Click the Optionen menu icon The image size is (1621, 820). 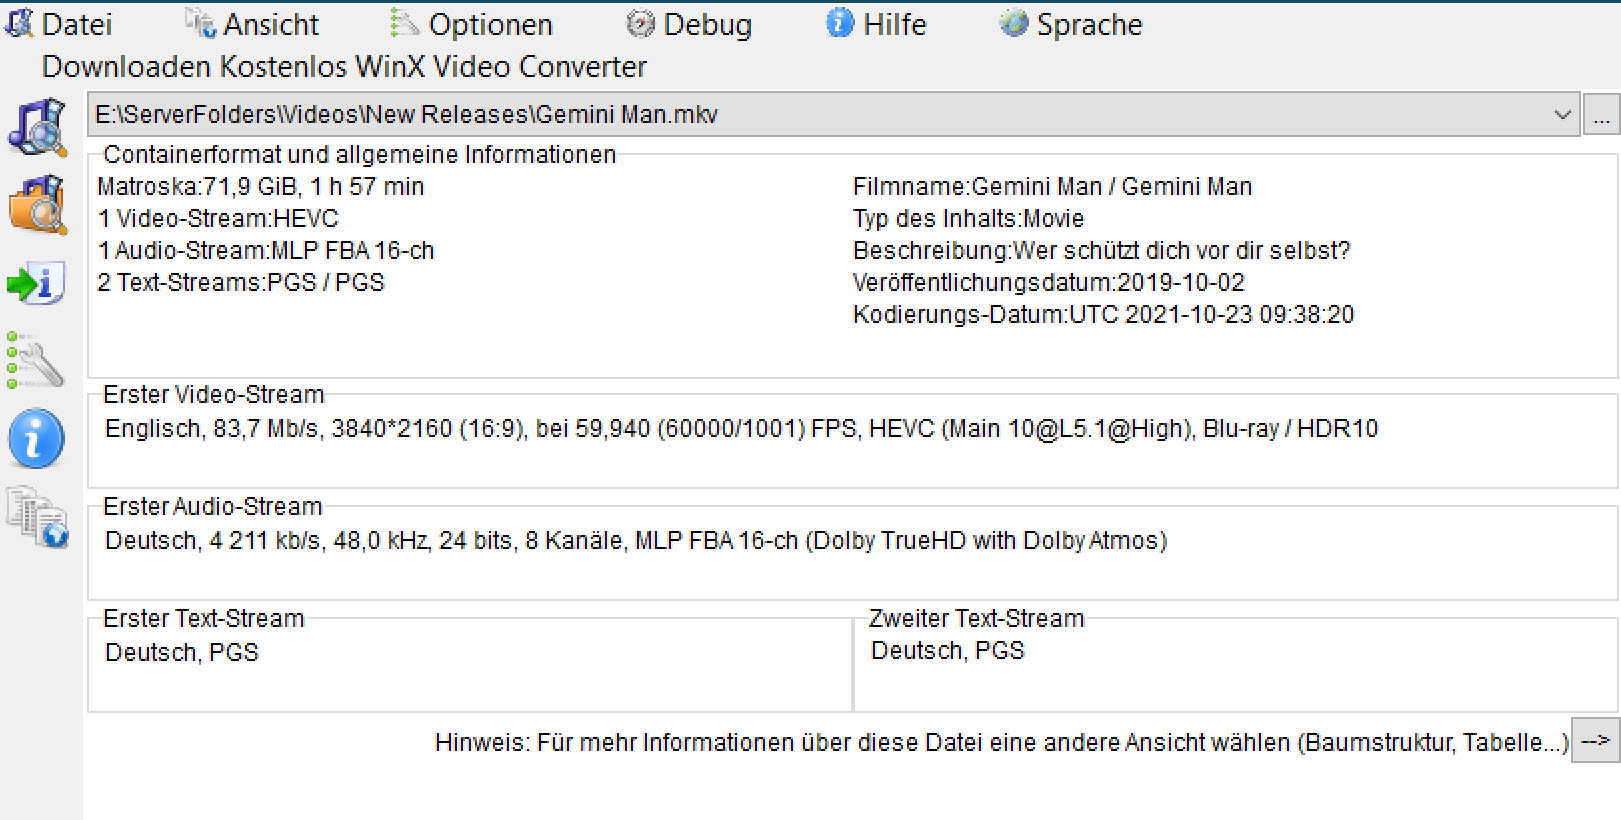pyautogui.click(x=404, y=23)
